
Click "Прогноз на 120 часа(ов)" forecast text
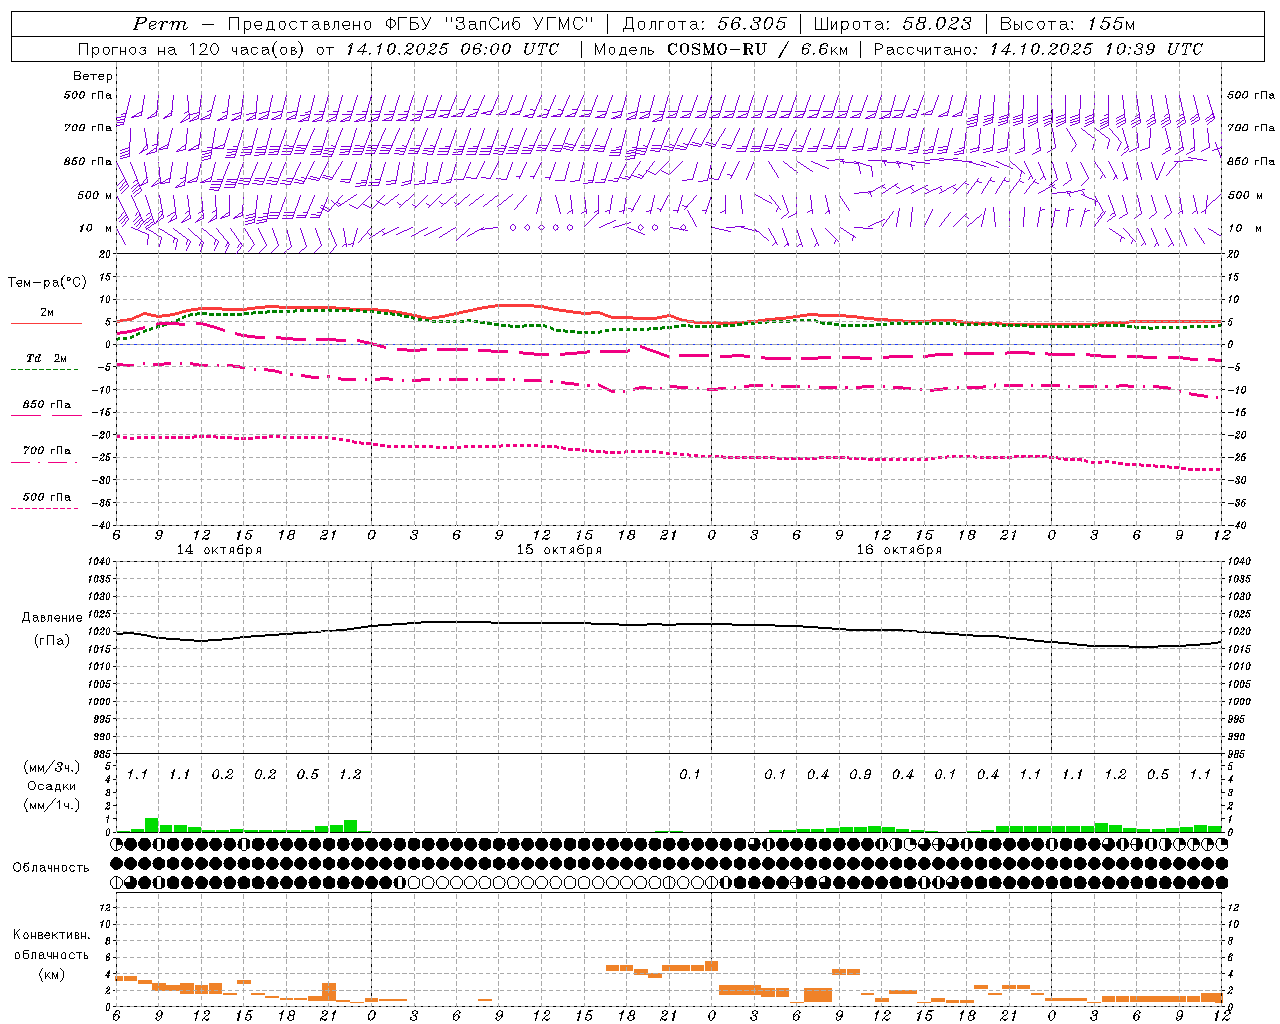pyautogui.click(x=192, y=49)
